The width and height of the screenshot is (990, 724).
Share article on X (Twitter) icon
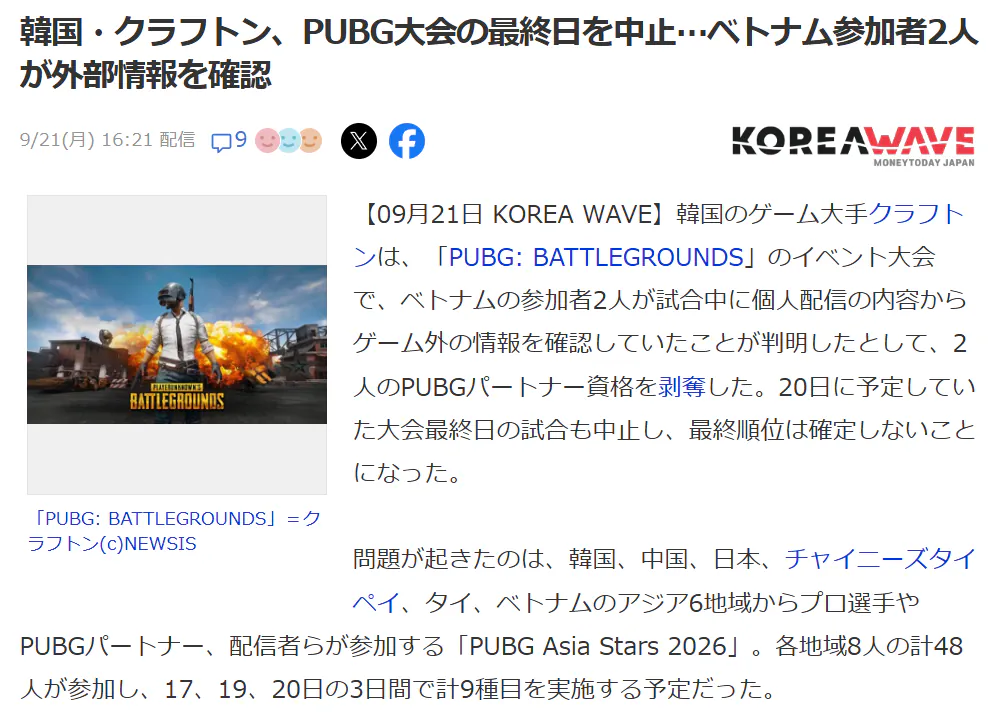point(359,141)
